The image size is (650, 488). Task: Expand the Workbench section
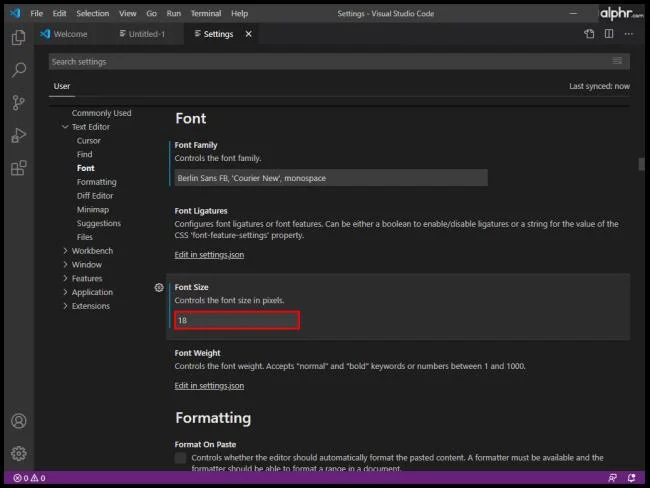(x=65, y=251)
